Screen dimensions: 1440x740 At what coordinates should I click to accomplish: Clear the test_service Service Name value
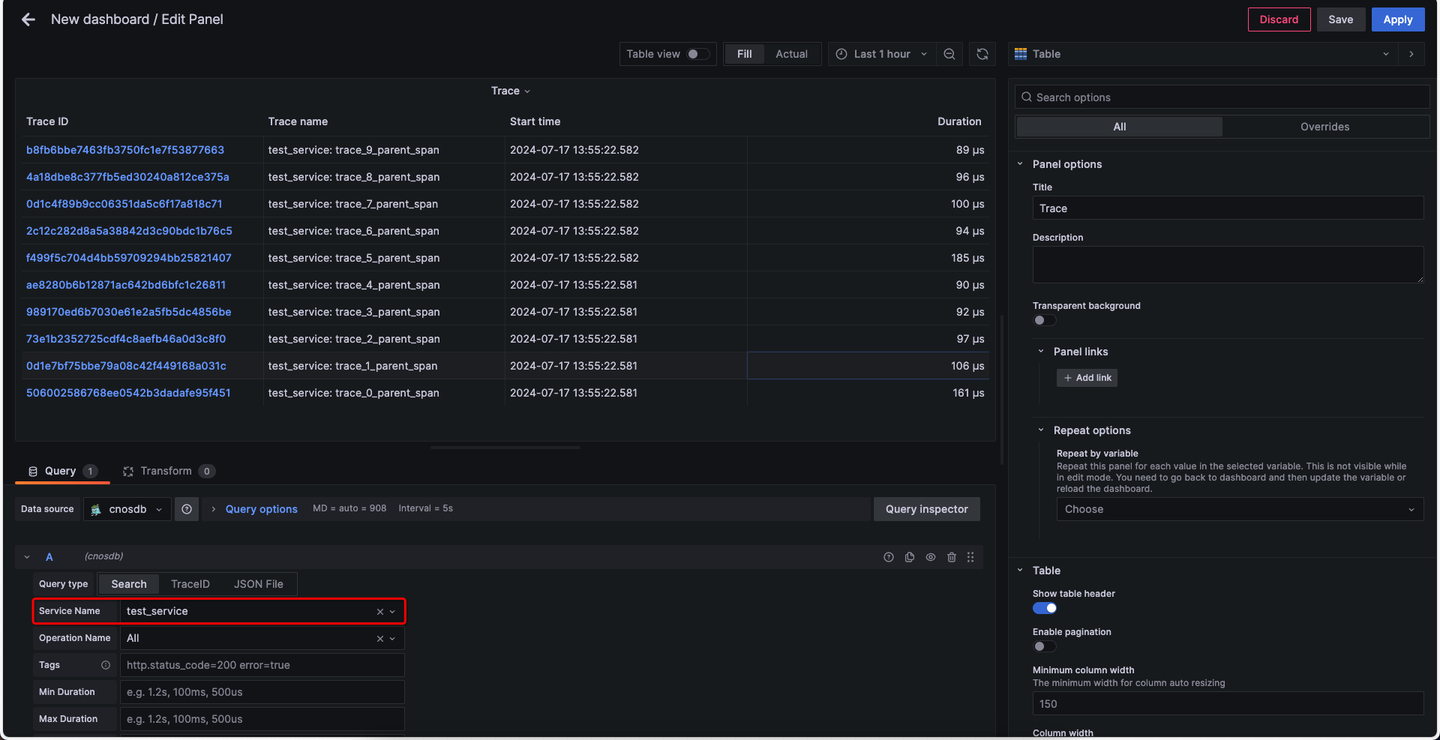[380, 611]
